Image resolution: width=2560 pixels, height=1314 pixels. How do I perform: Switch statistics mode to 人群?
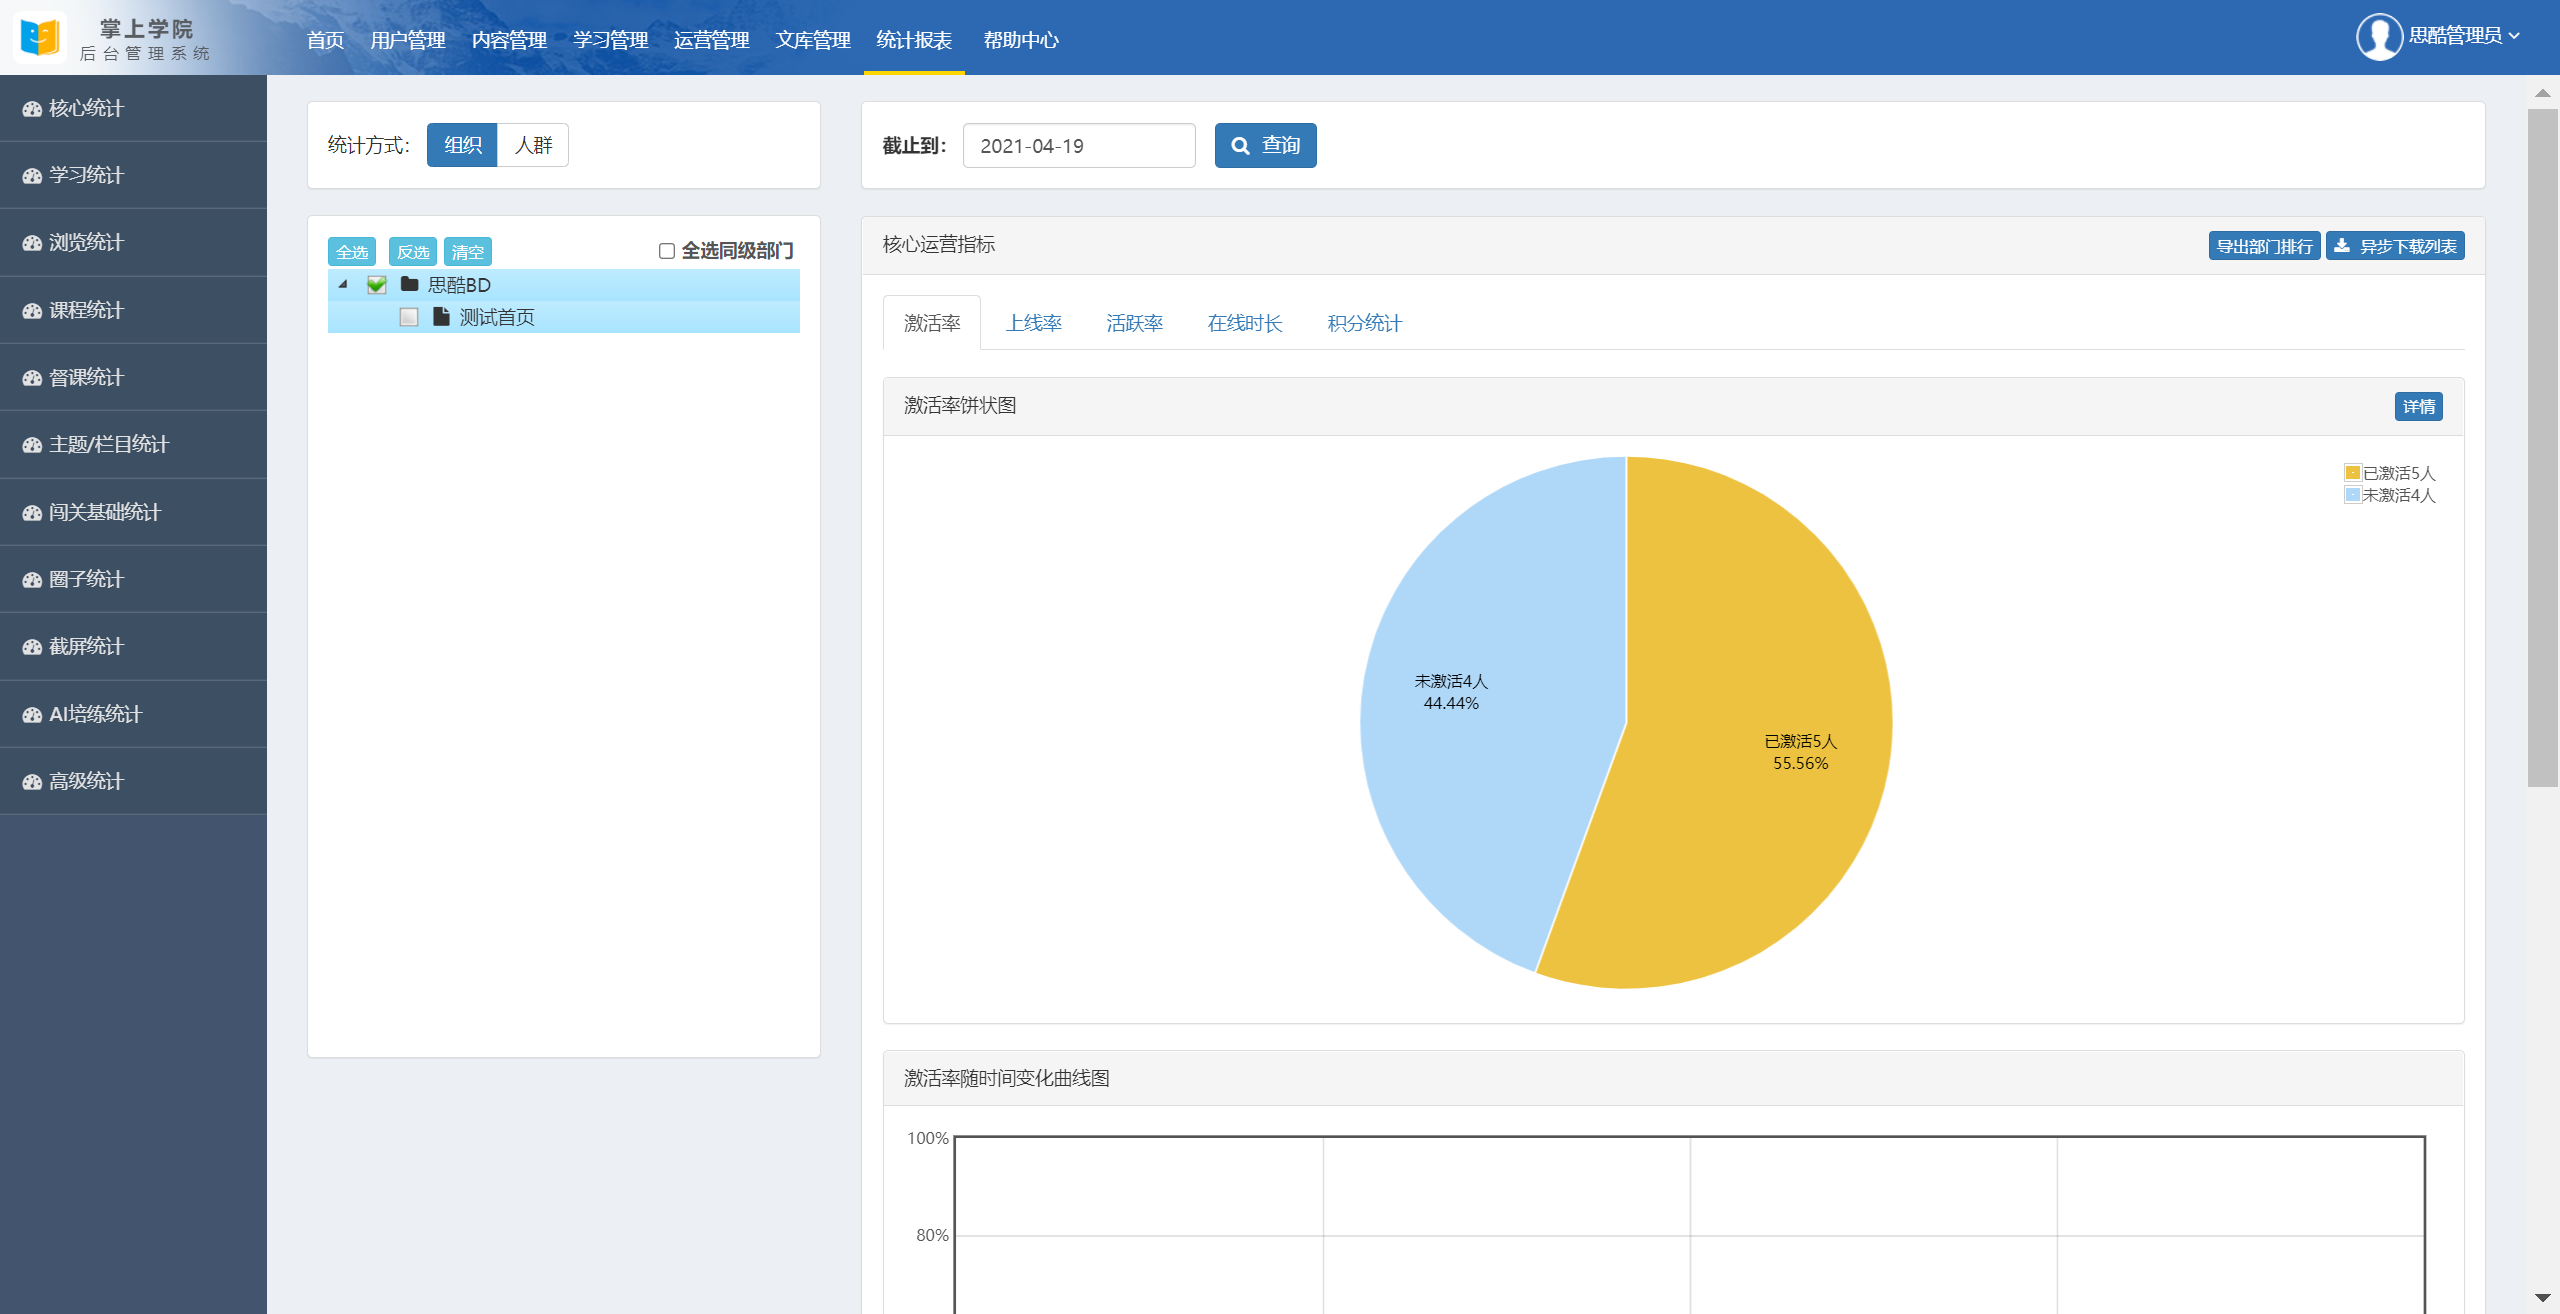pos(533,145)
